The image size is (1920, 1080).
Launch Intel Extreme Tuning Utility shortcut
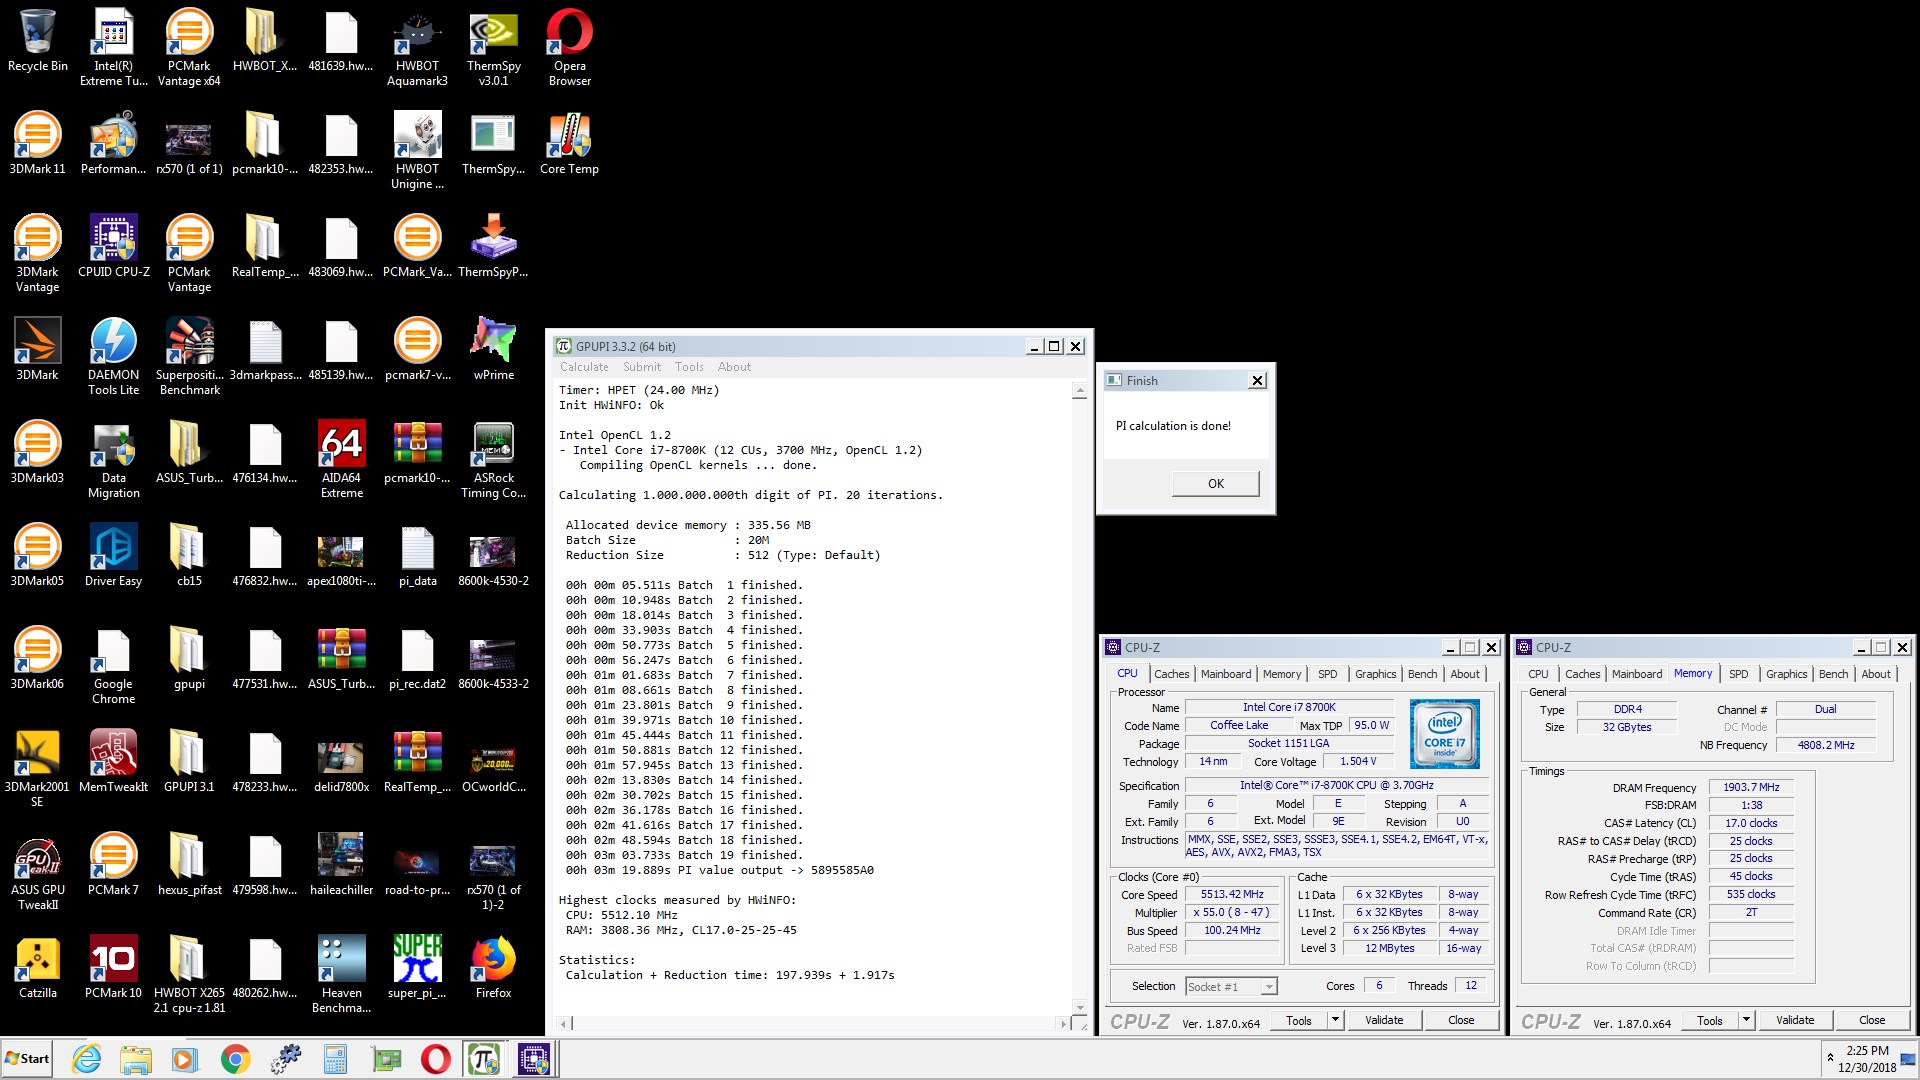coord(114,47)
